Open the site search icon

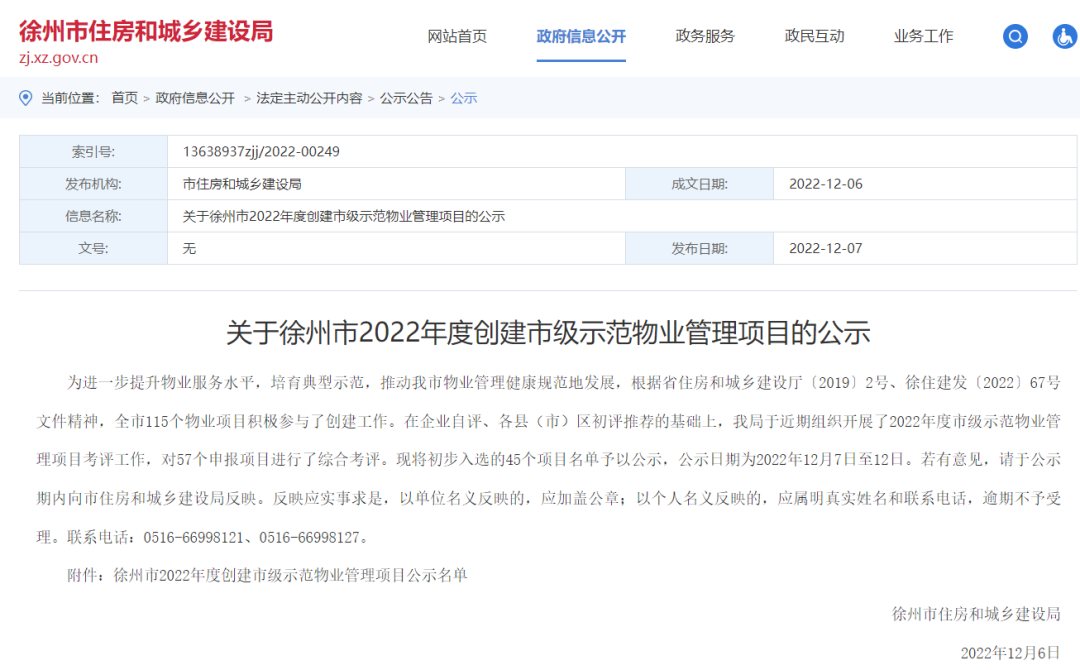pyautogui.click(x=1015, y=36)
